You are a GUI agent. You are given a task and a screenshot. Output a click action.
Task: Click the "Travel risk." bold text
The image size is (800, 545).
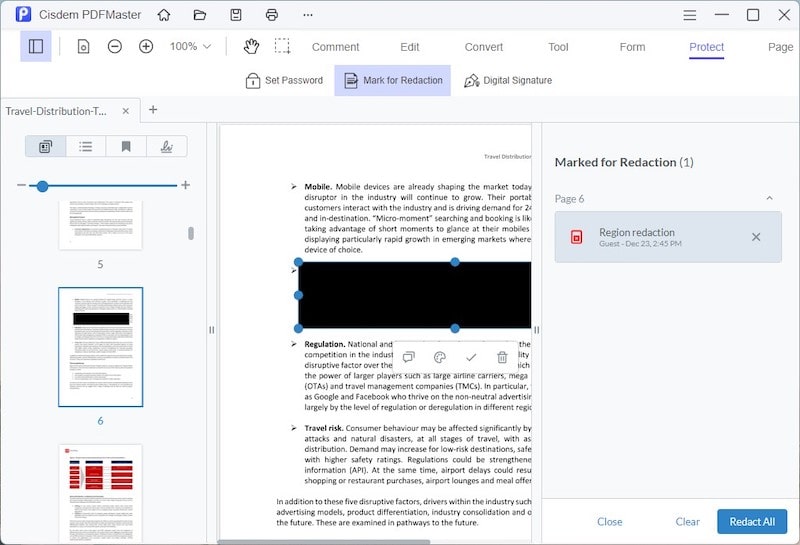pyautogui.click(x=323, y=428)
